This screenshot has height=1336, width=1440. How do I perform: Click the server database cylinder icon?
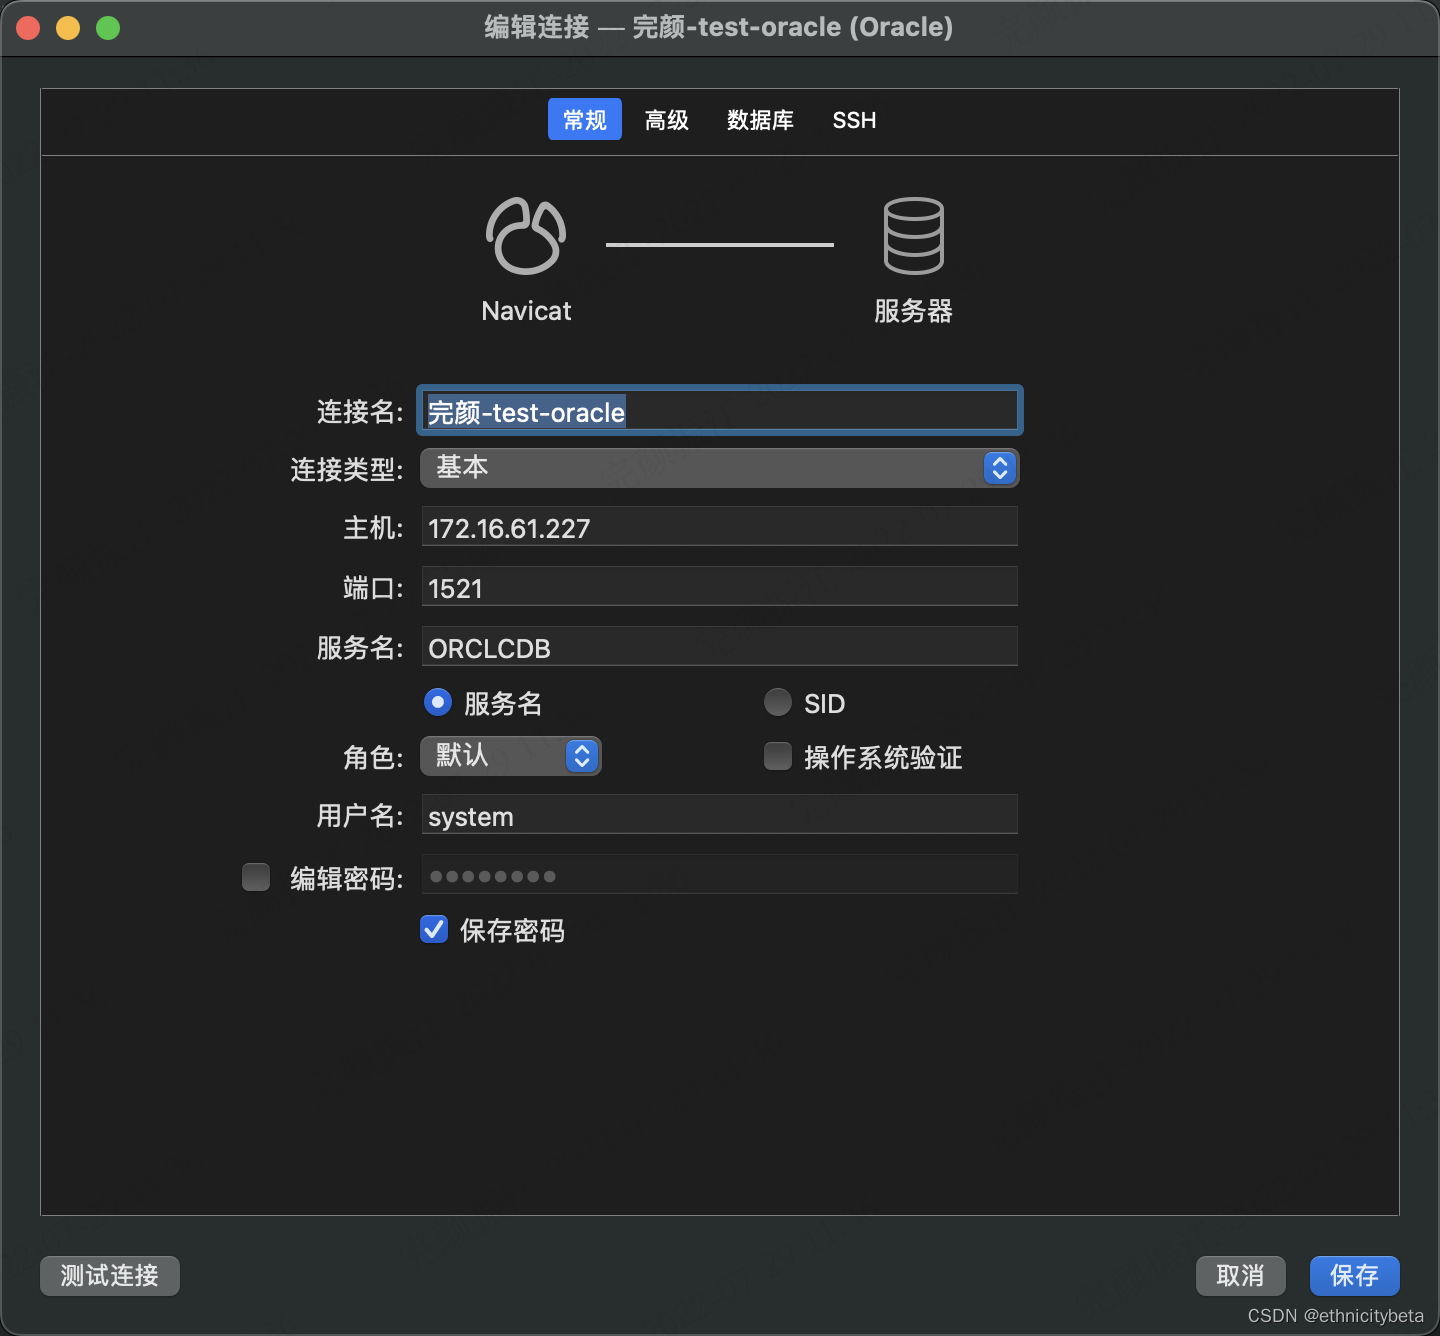point(913,236)
